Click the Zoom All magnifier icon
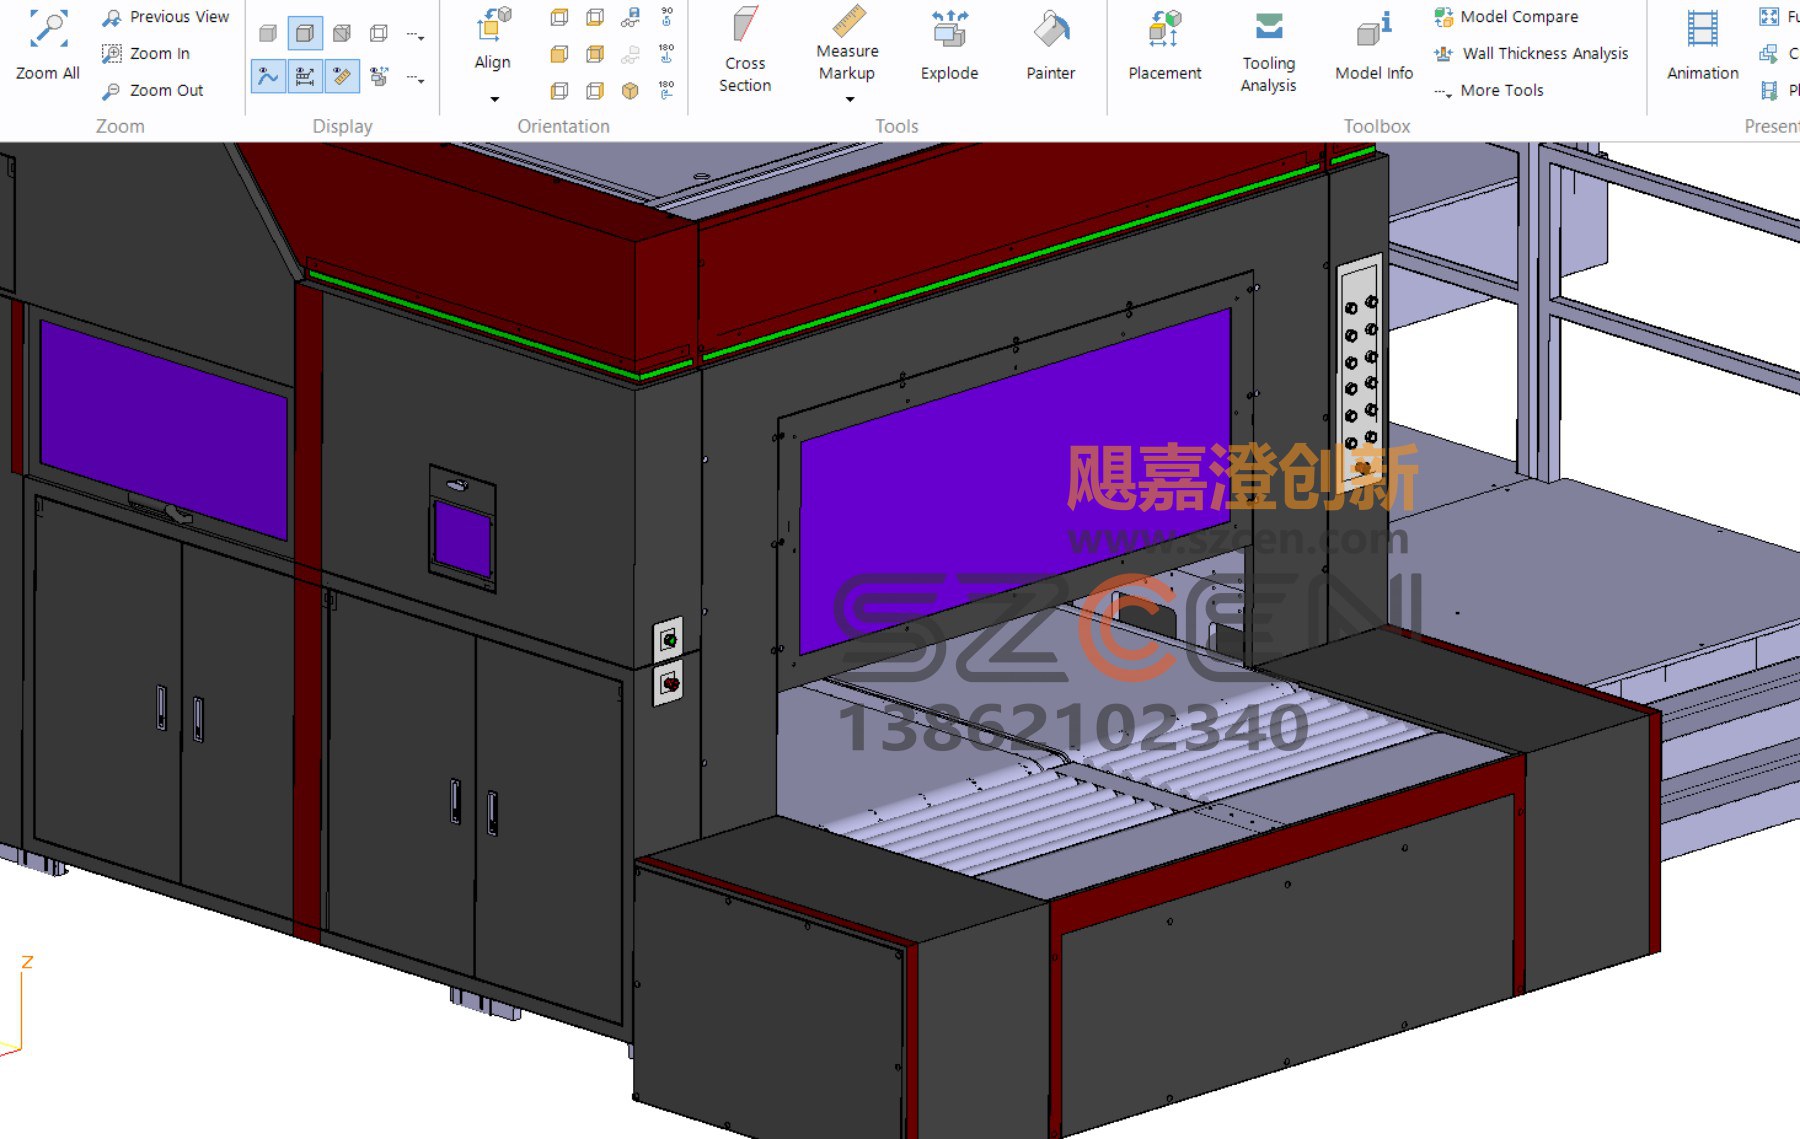 pos(48,30)
